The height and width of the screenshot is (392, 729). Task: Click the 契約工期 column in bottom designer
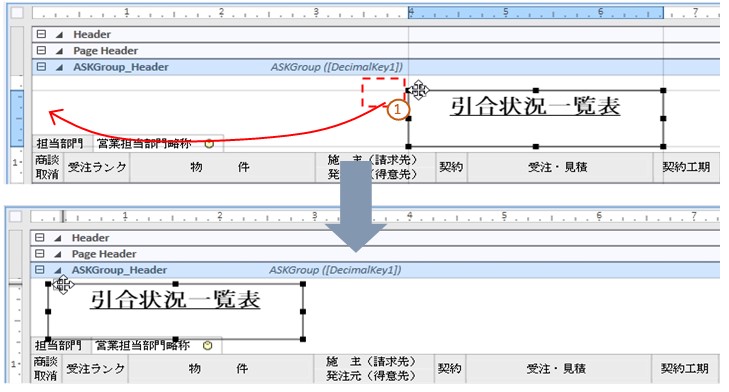point(685,369)
